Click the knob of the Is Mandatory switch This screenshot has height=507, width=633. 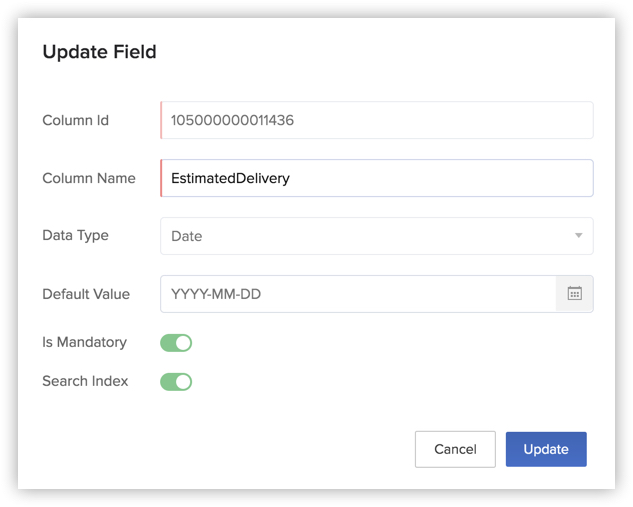[183, 343]
